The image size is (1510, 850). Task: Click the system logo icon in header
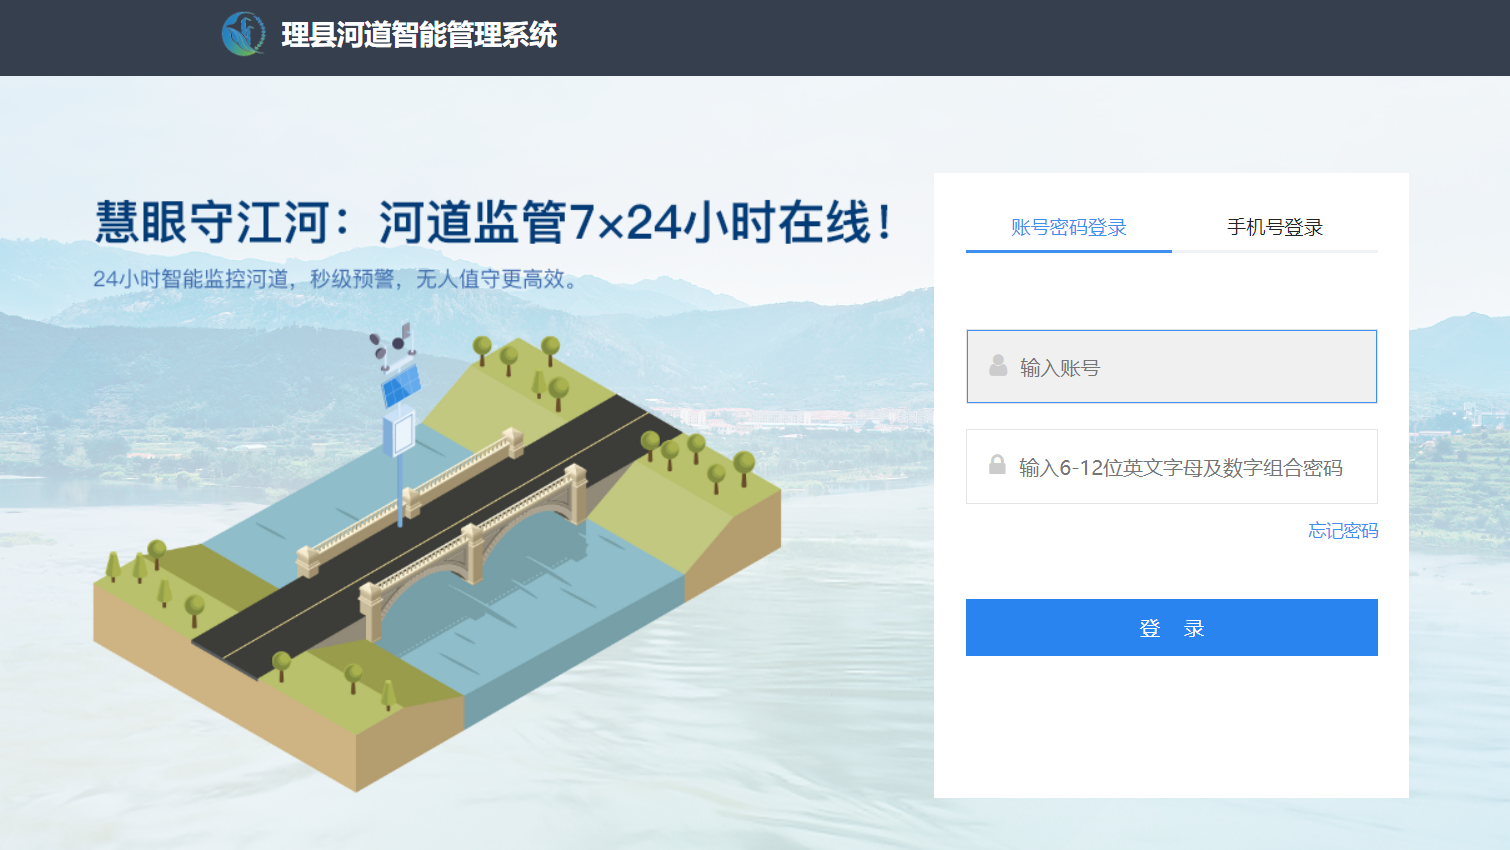click(x=243, y=34)
